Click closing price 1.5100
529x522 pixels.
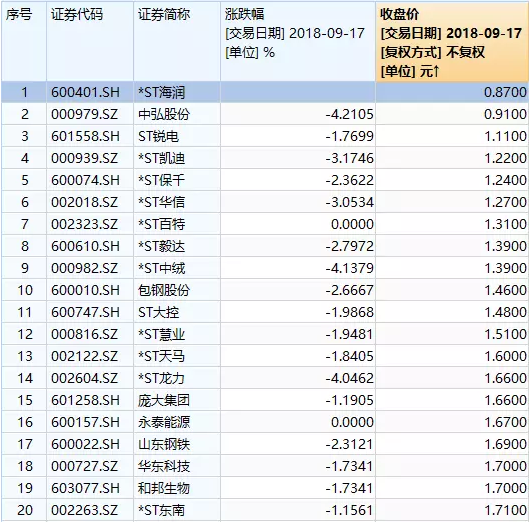(505, 334)
